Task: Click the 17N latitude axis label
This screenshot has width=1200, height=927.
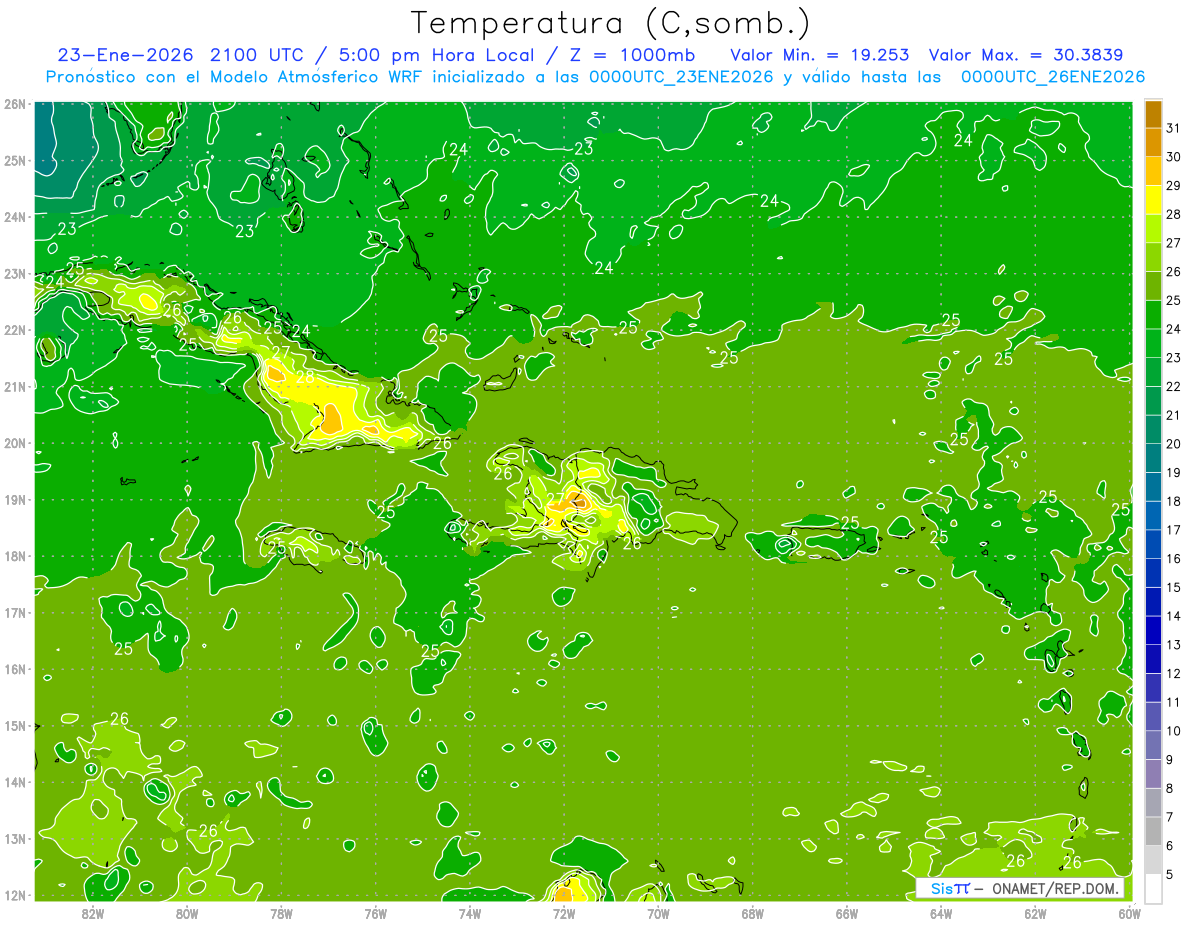Action: coord(16,613)
